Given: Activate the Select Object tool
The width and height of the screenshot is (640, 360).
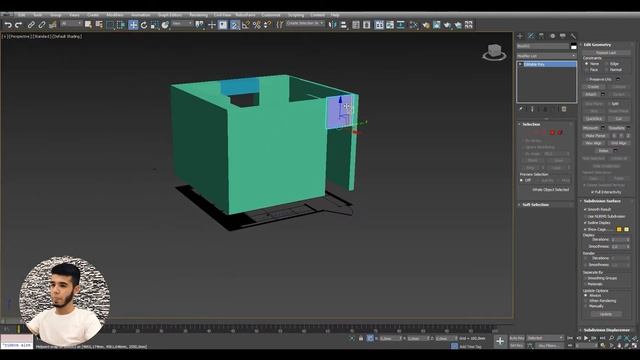Looking at the screenshot, I should pos(88,25).
